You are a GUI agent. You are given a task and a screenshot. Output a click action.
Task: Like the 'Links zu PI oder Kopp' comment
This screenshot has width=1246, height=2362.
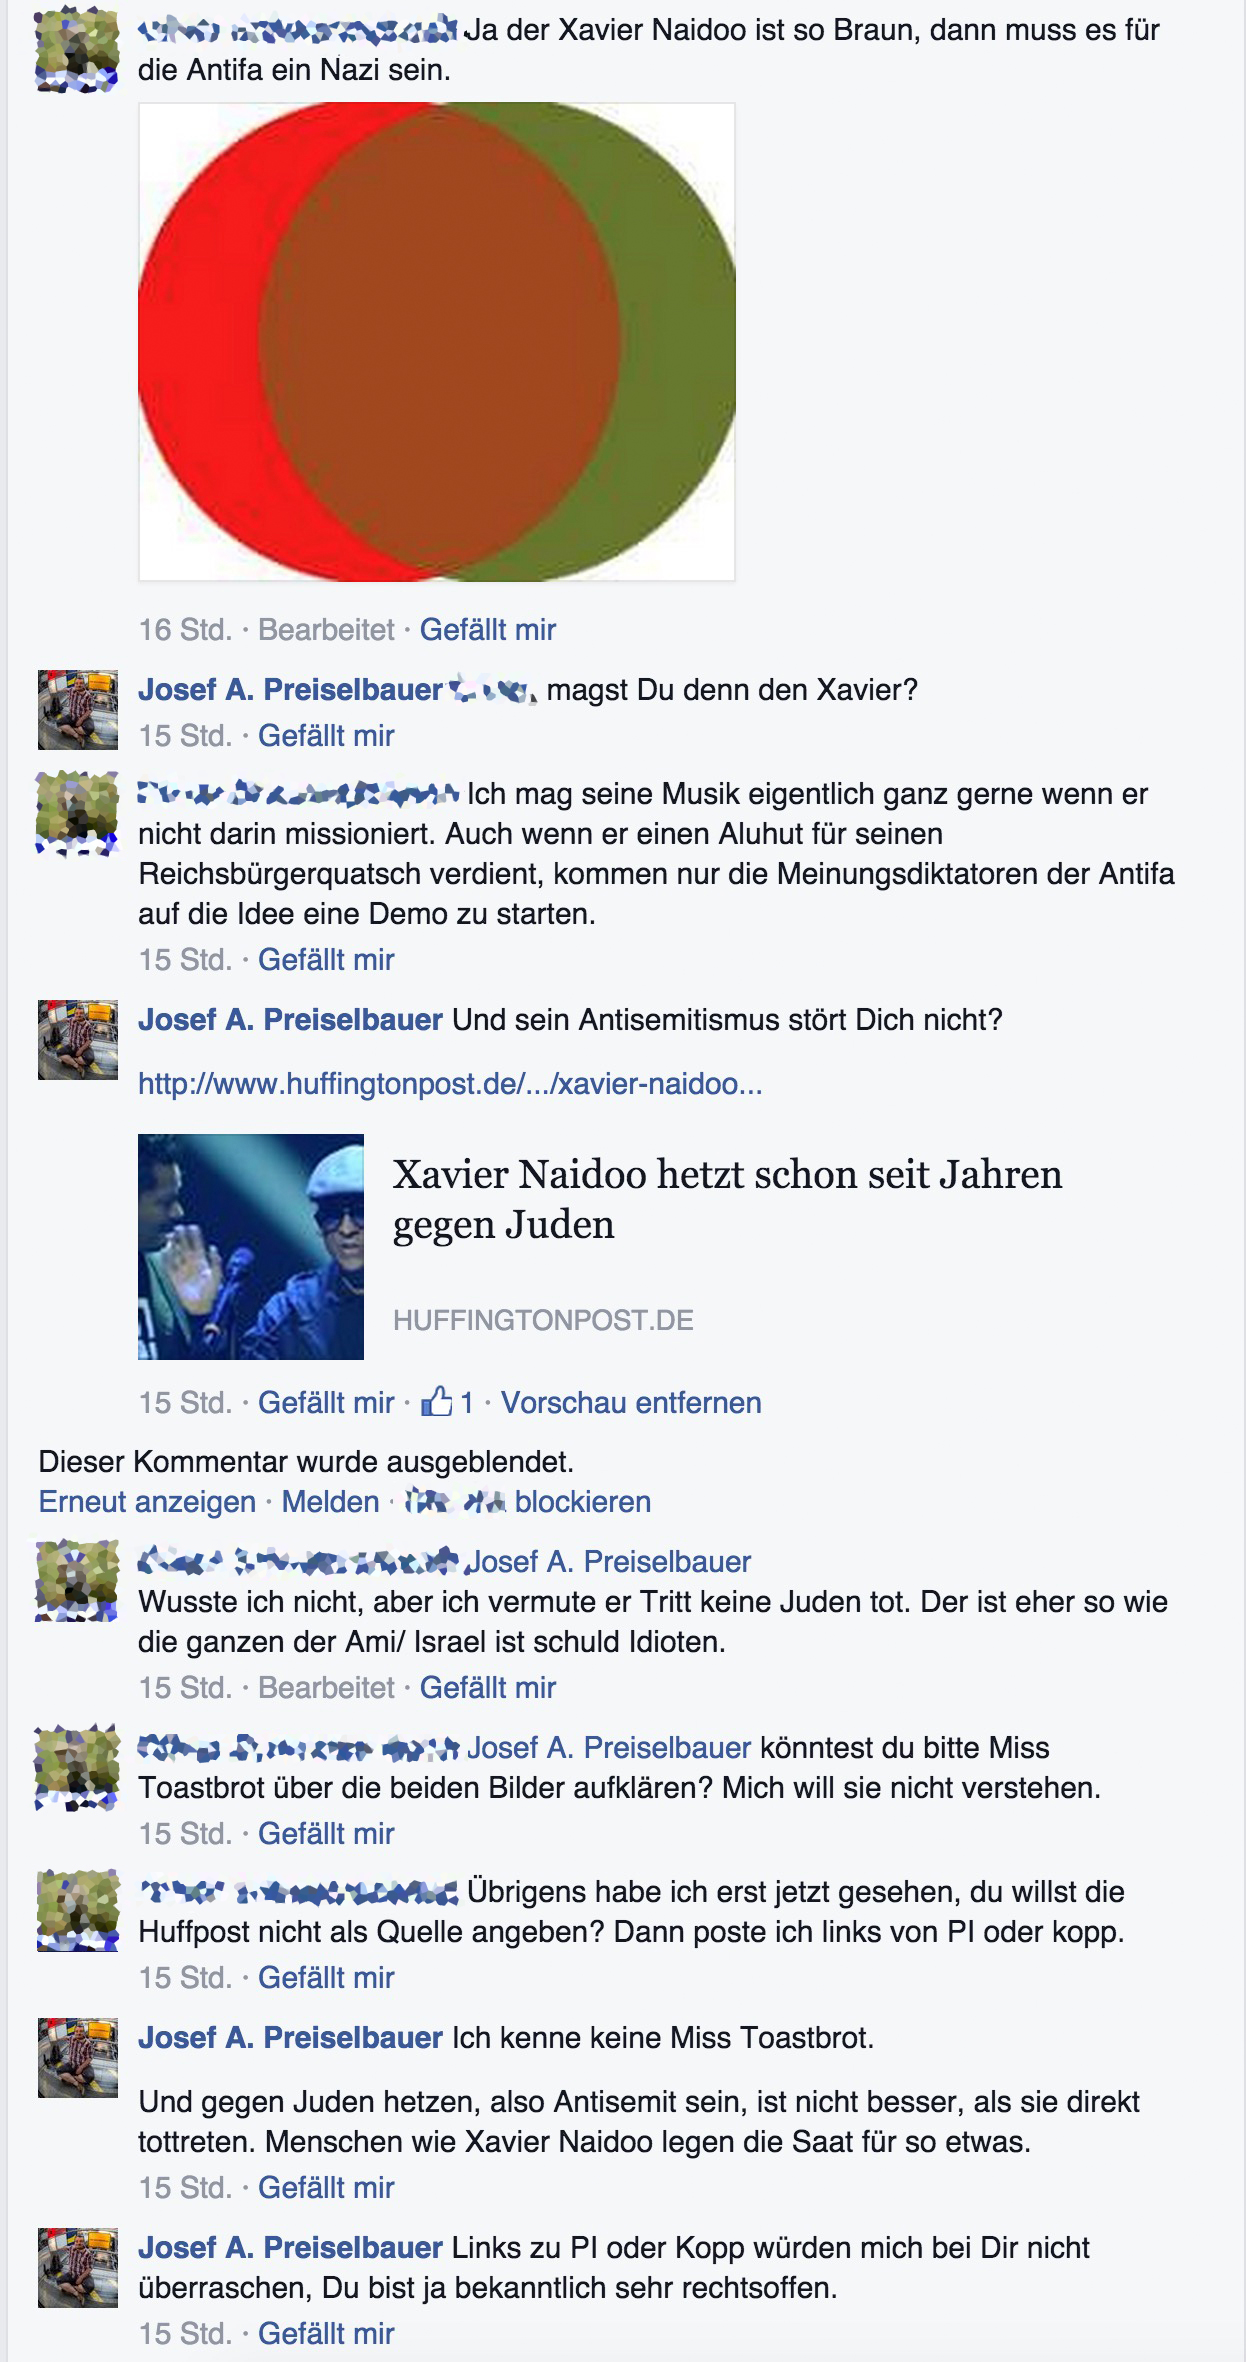click(326, 2333)
